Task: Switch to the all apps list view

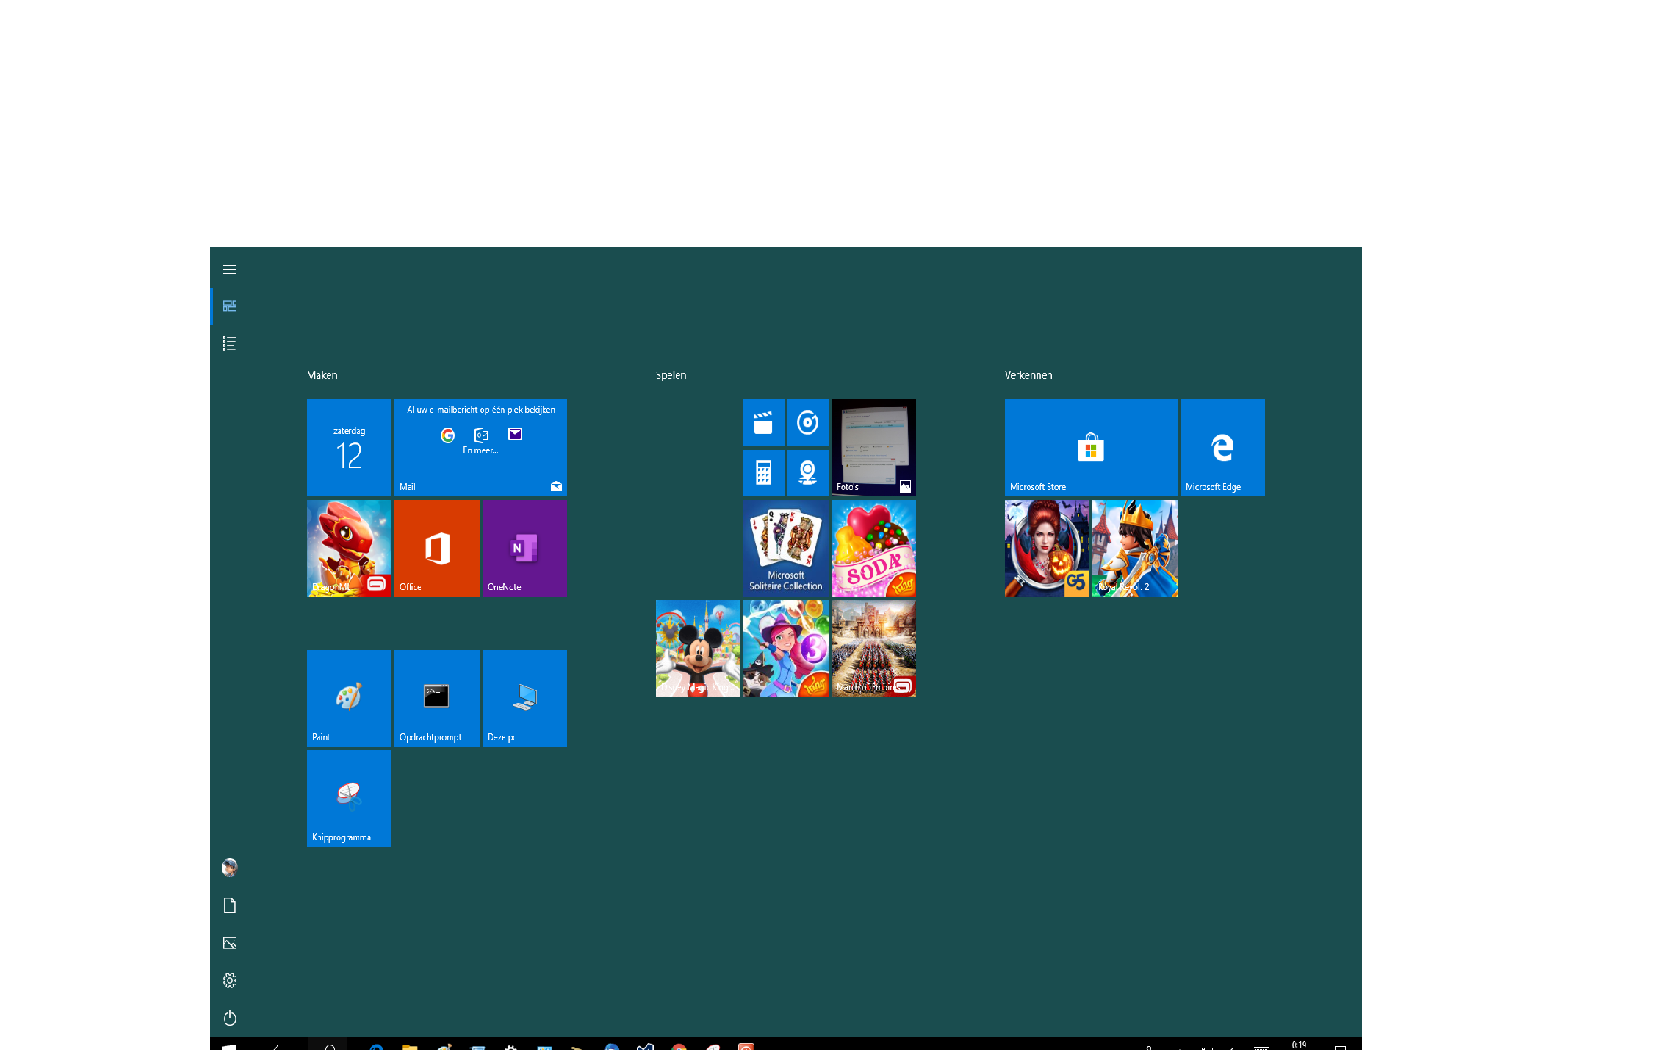Action: pos(229,344)
